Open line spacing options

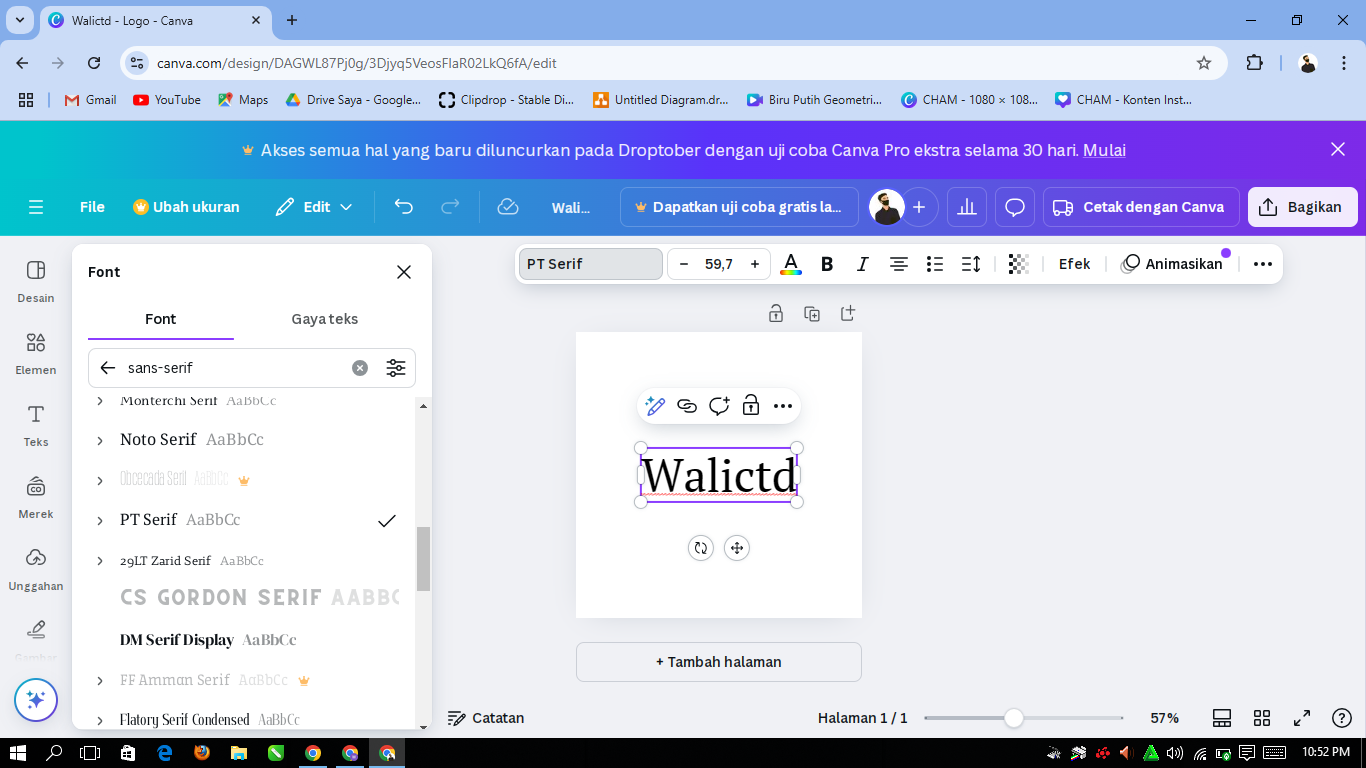click(x=971, y=264)
